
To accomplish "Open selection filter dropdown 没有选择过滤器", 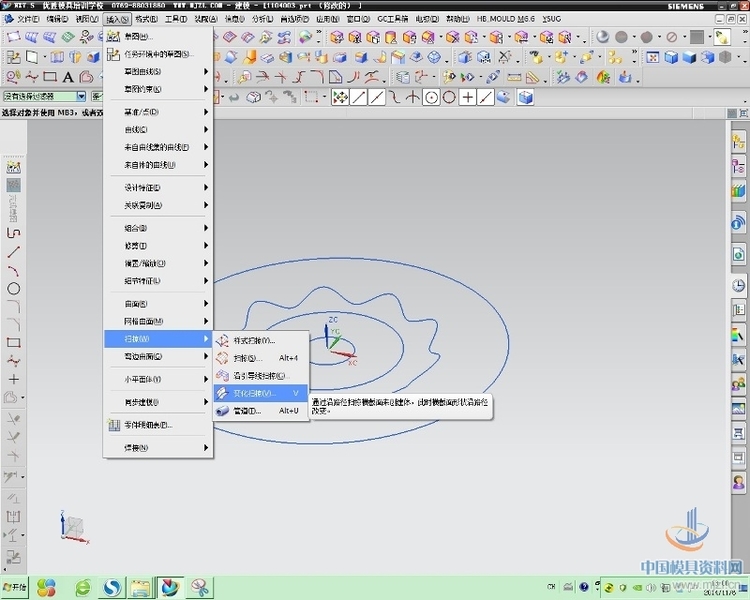I will tap(44, 96).
